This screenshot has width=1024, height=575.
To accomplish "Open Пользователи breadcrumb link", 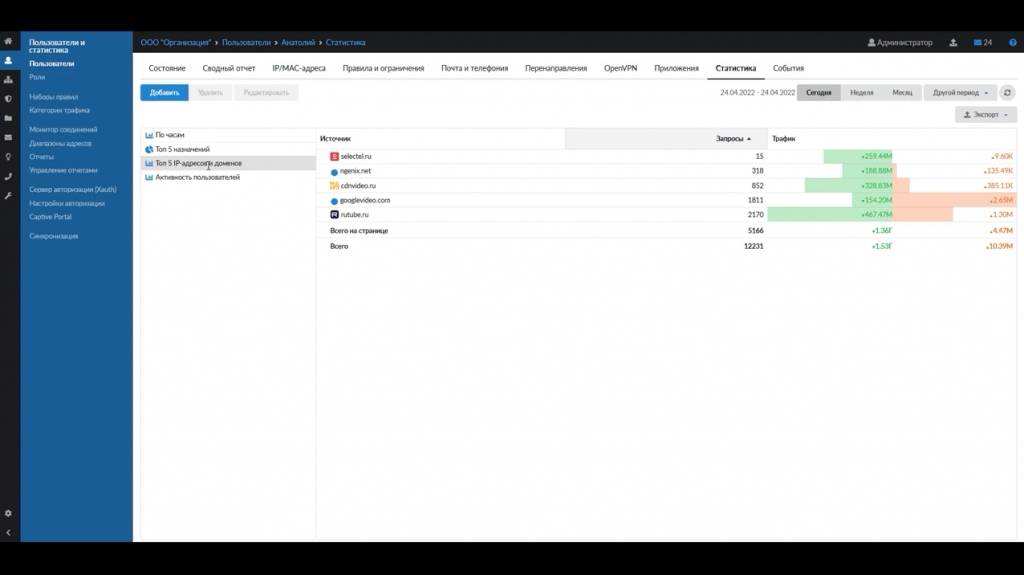I will (x=246, y=42).
